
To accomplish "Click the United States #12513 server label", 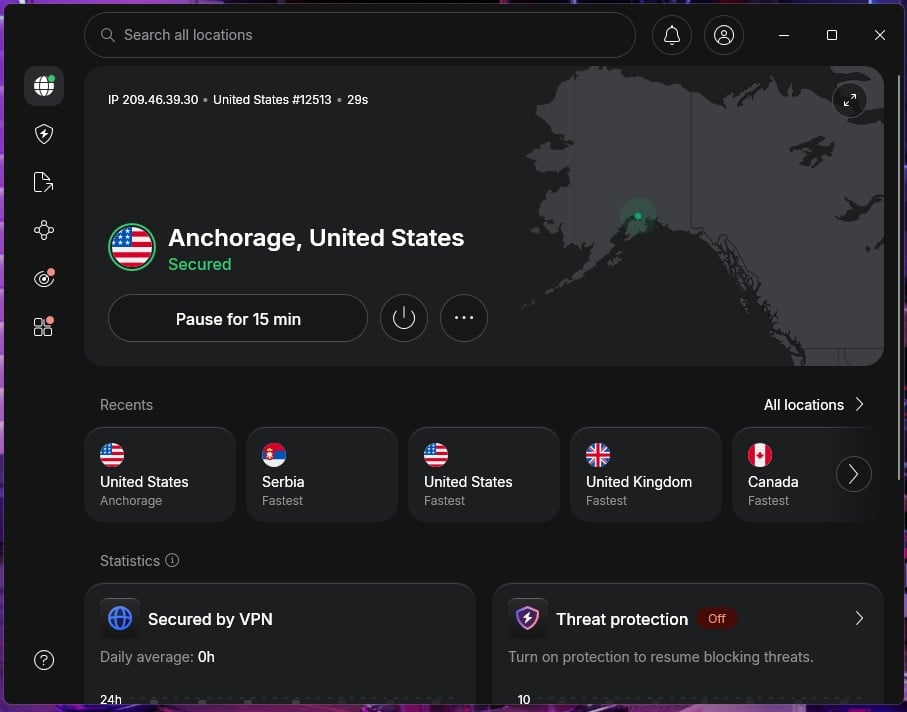I will [x=272, y=99].
